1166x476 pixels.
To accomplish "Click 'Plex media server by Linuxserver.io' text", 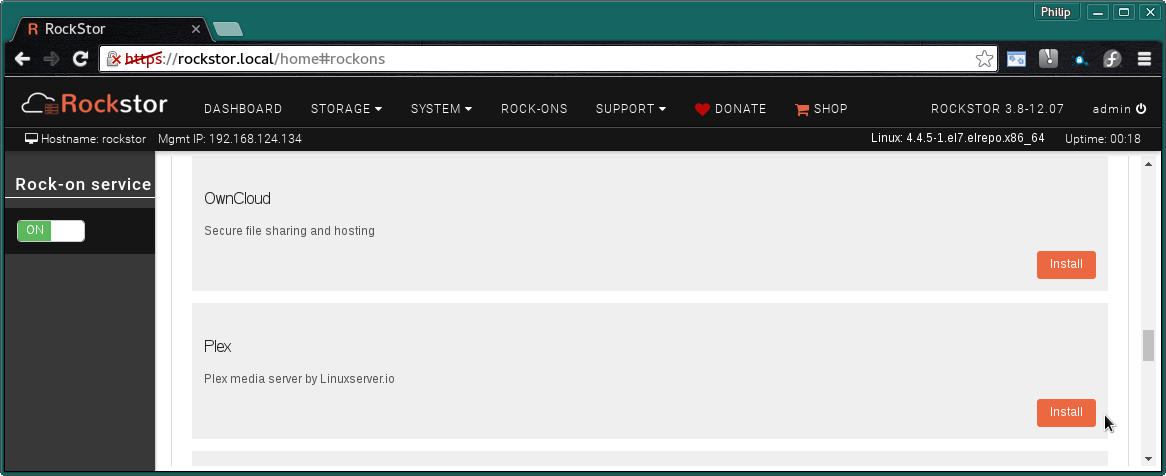I will point(299,379).
